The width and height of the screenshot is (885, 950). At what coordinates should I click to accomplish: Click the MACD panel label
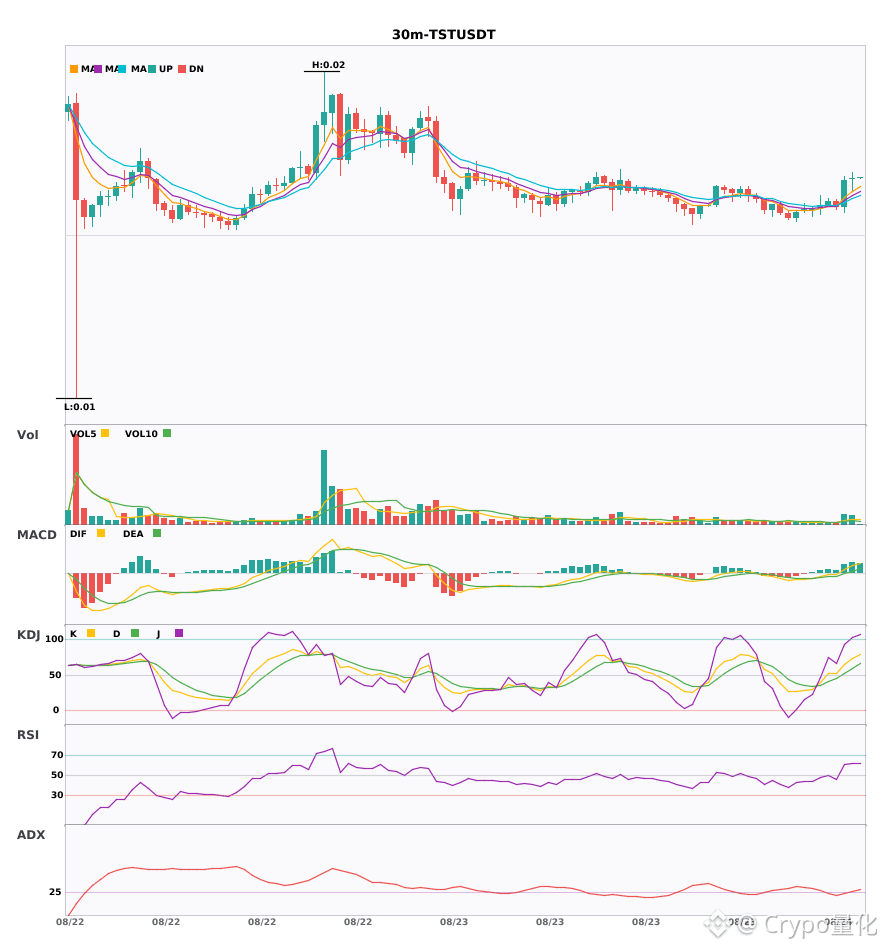(x=36, y=535)
